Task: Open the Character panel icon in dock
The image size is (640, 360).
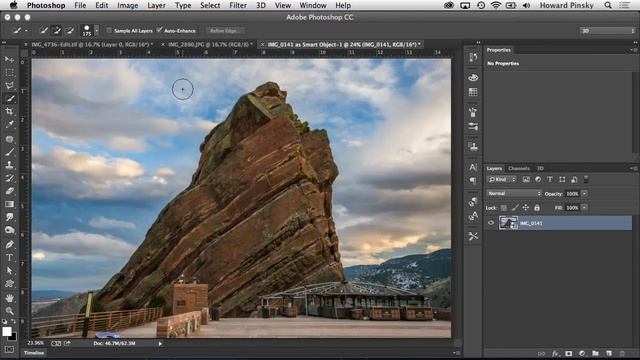Action: pos(473,167)
